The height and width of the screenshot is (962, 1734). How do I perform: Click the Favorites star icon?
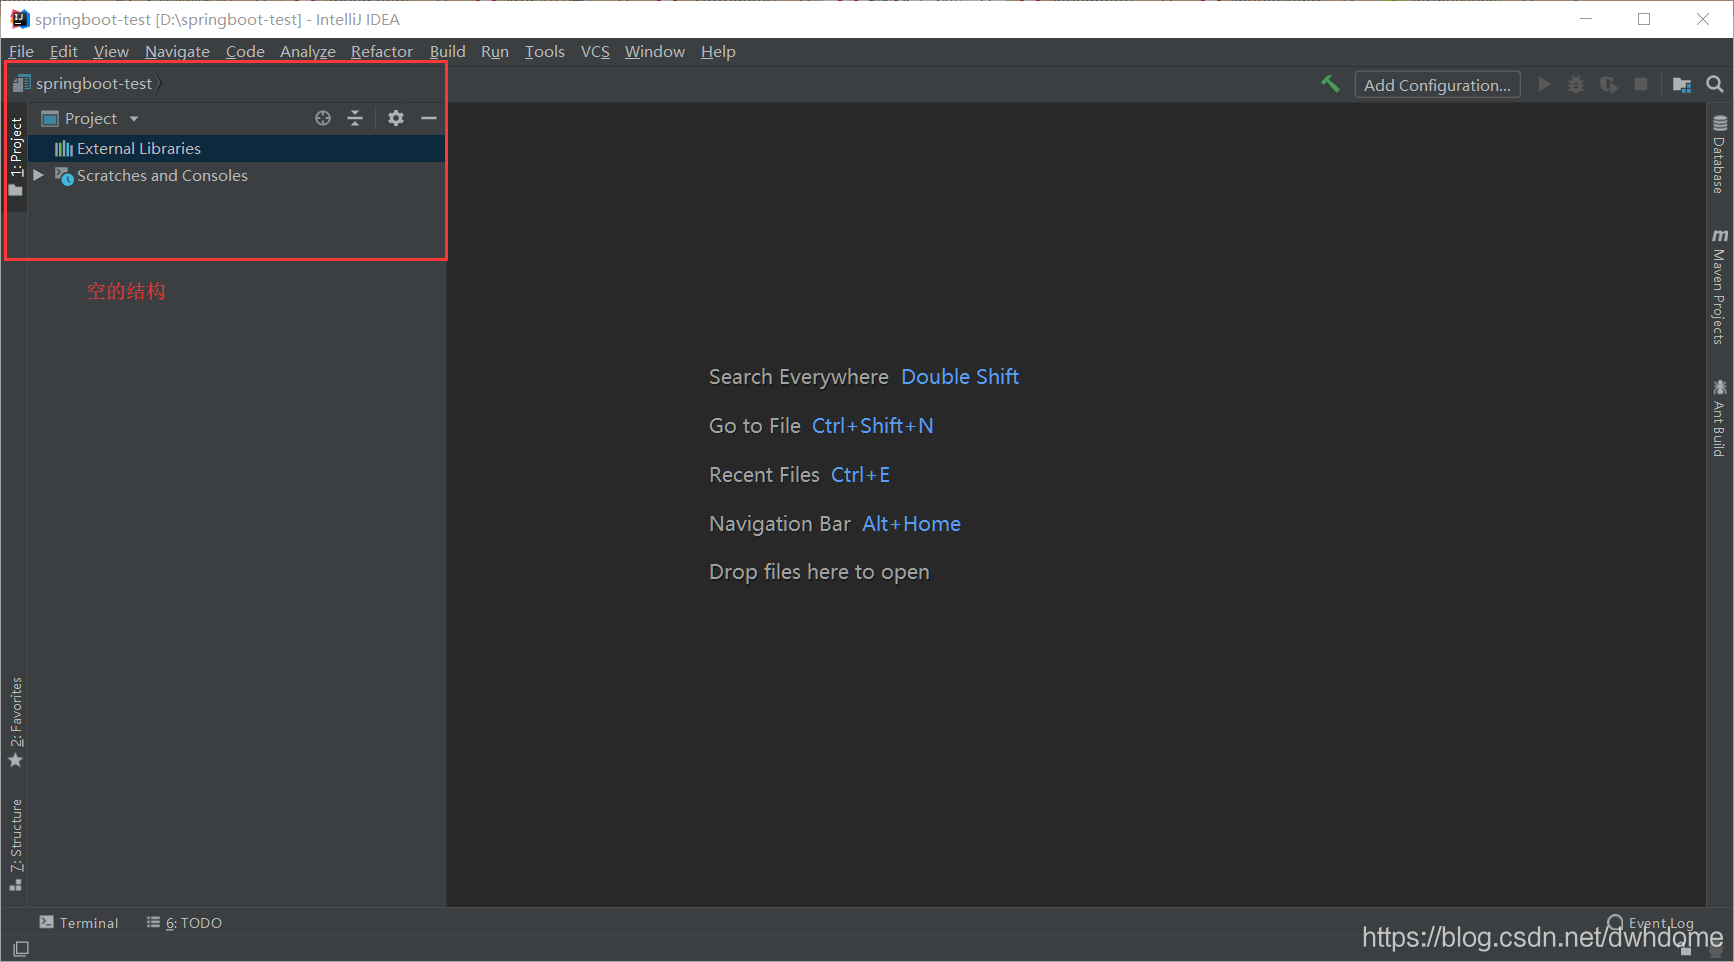click(x=16, y=761)
